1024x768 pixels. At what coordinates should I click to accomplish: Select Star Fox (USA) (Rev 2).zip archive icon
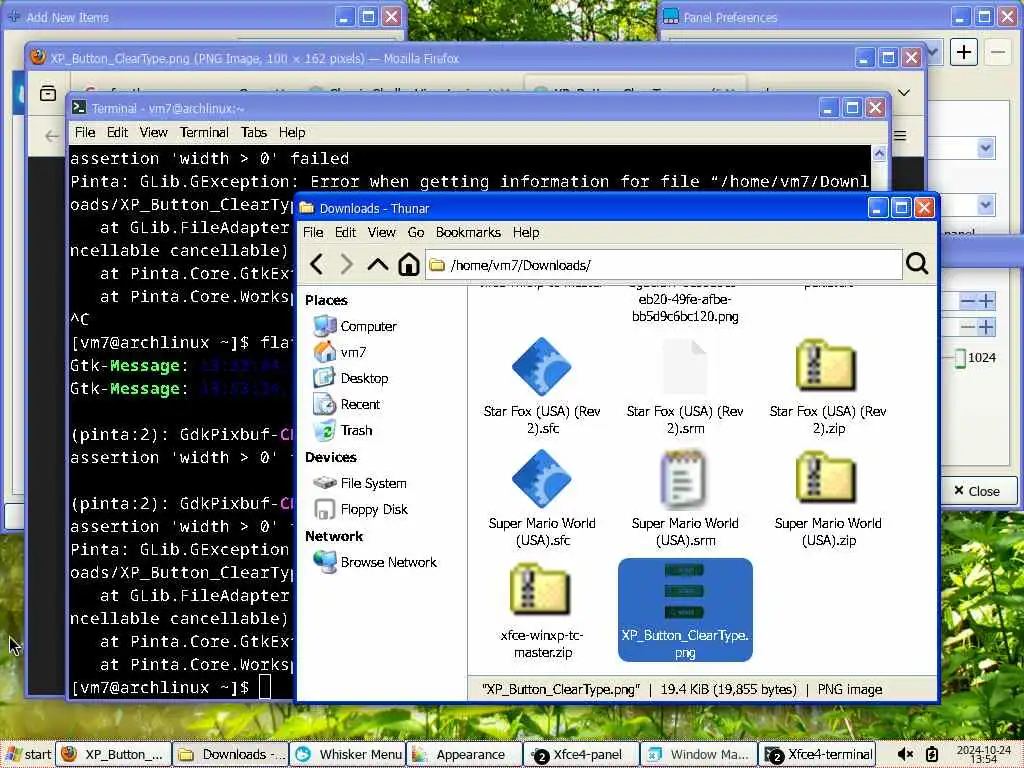click(x=827, y=366)
